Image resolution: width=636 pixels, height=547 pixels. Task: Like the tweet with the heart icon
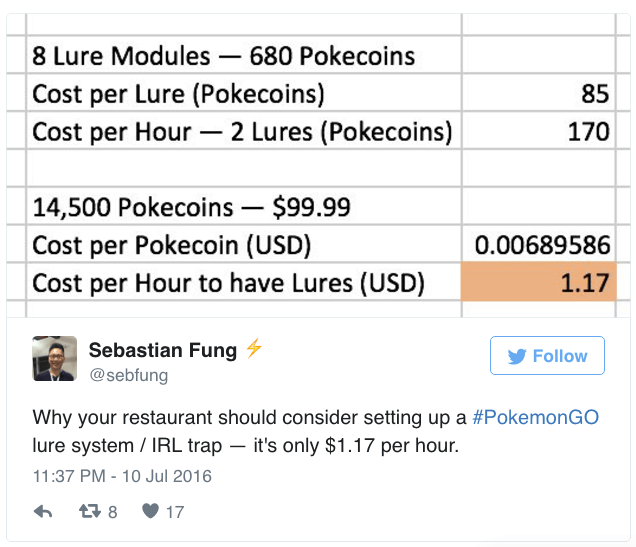click(150, 512)
